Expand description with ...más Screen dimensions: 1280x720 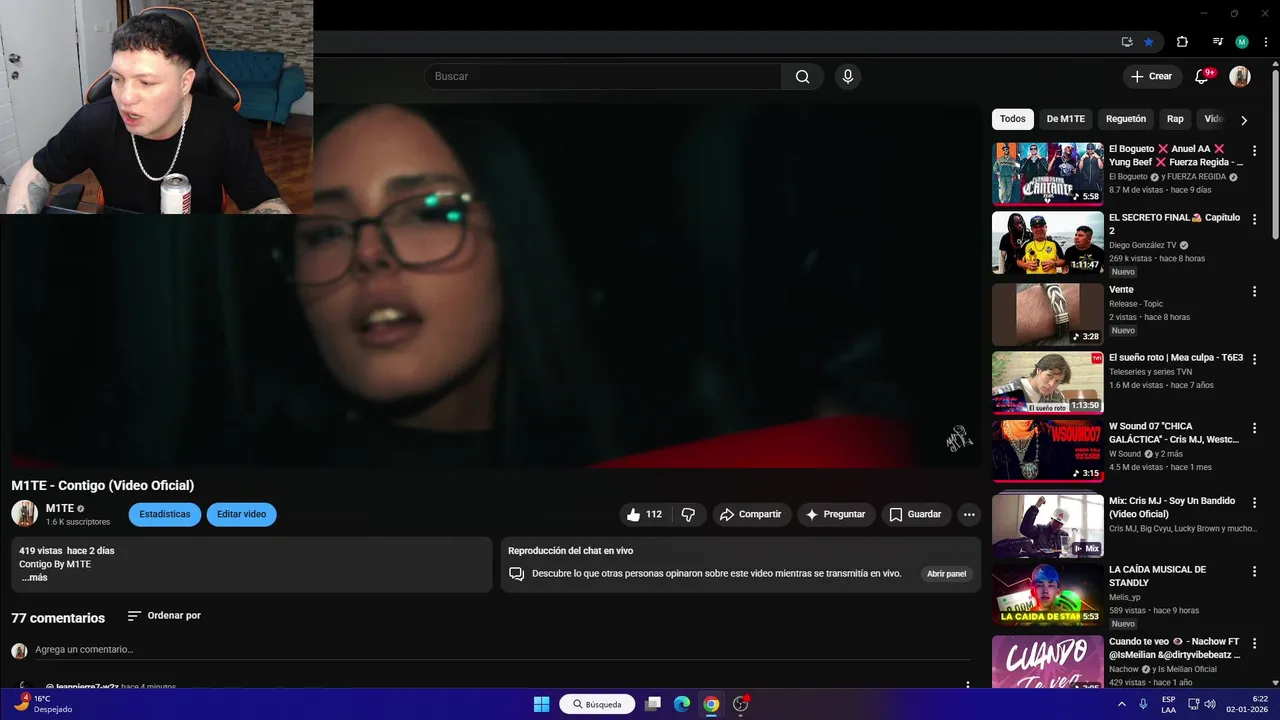35,578
